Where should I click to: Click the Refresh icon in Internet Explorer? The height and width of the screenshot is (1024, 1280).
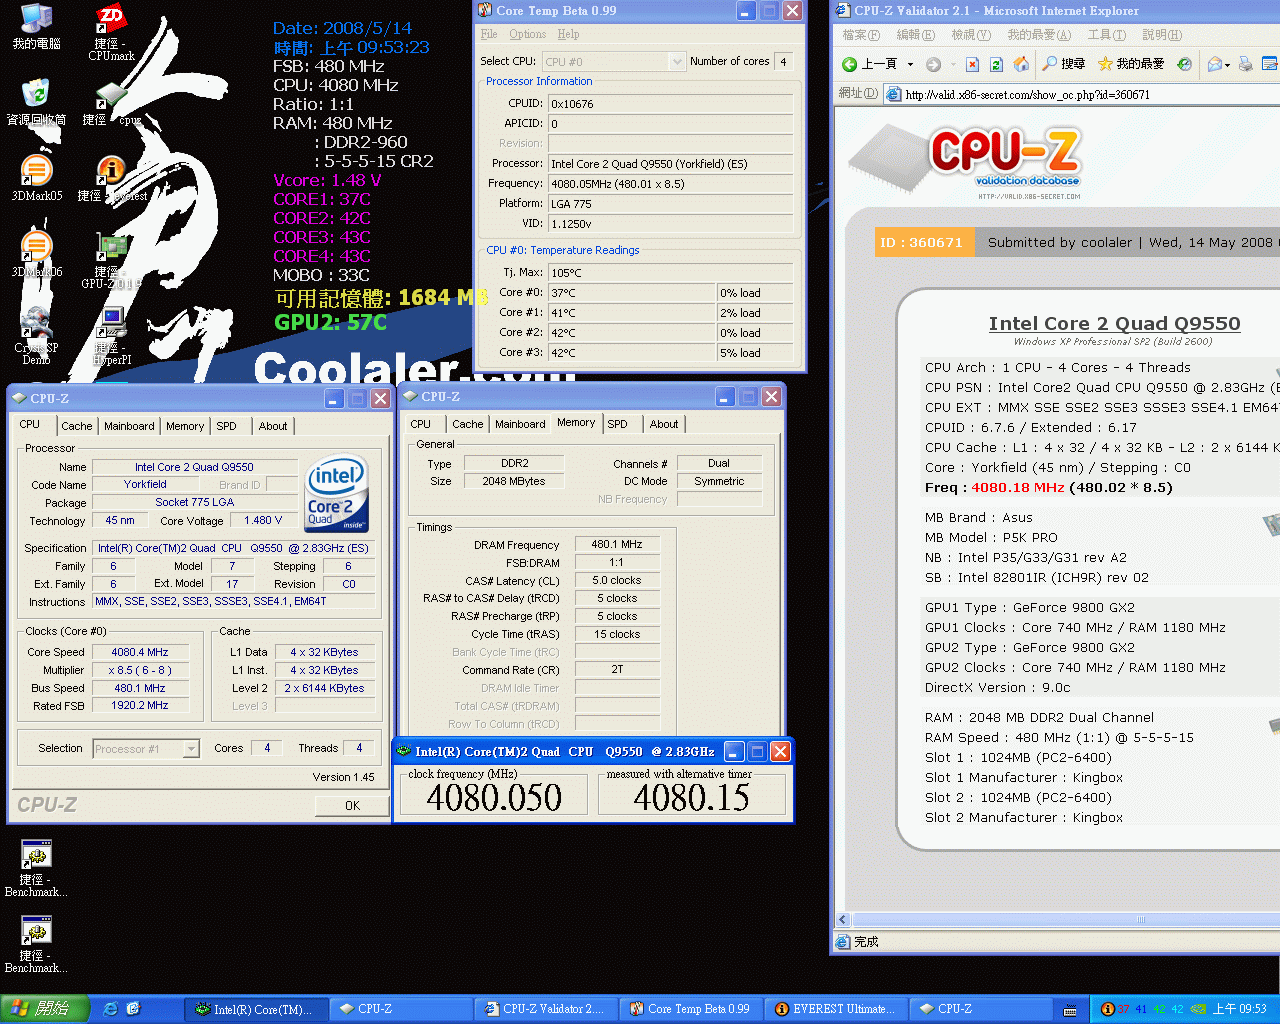click(x=996, y=64)
